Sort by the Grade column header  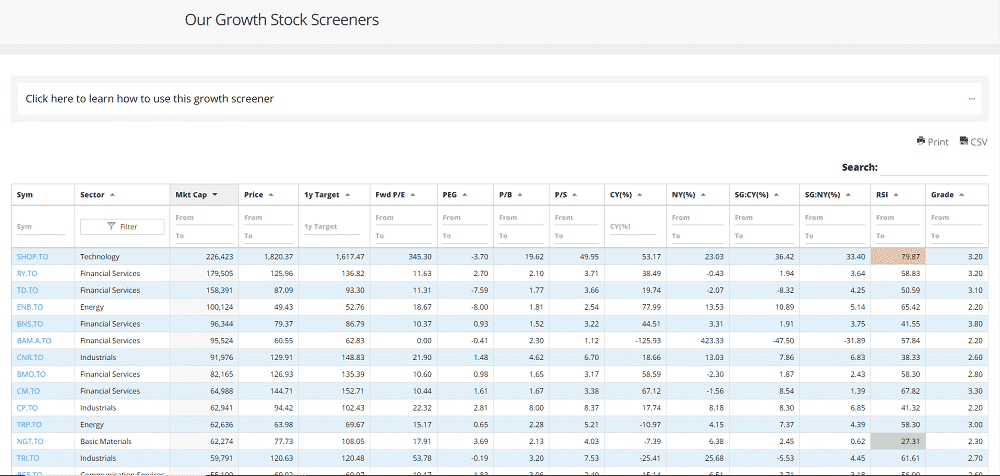(946, 195)
